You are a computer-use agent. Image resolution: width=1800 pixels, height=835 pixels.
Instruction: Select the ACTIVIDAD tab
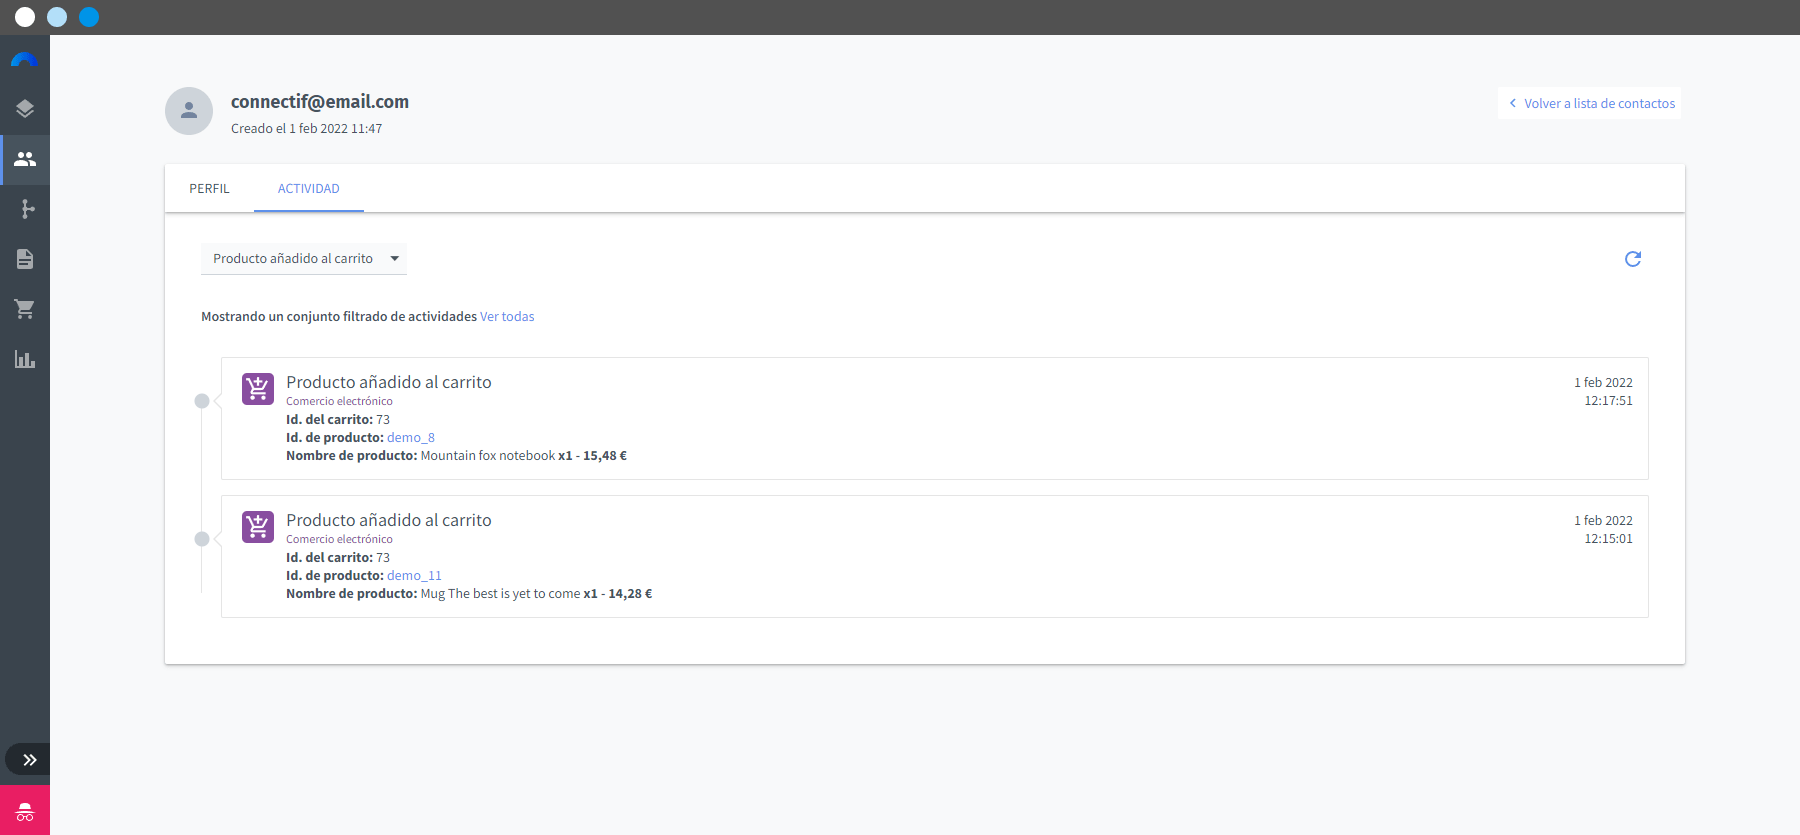click(309, 188)
